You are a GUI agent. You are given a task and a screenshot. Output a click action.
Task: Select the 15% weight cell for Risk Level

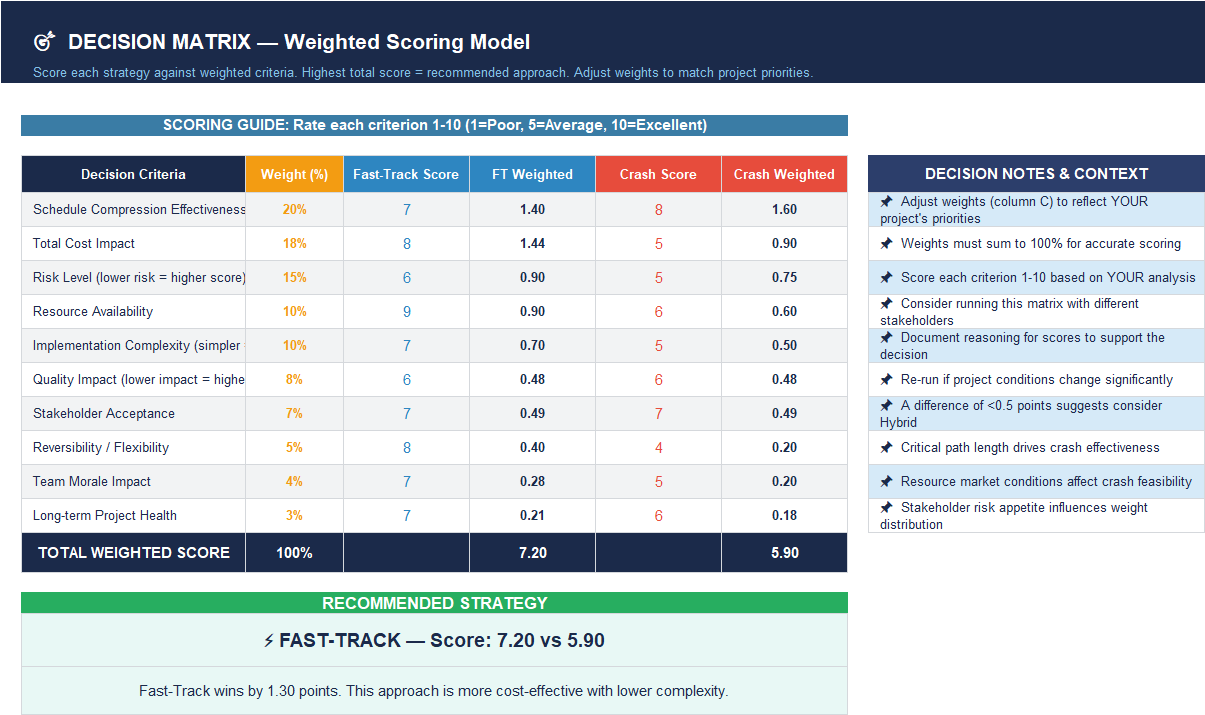[294, 277]
